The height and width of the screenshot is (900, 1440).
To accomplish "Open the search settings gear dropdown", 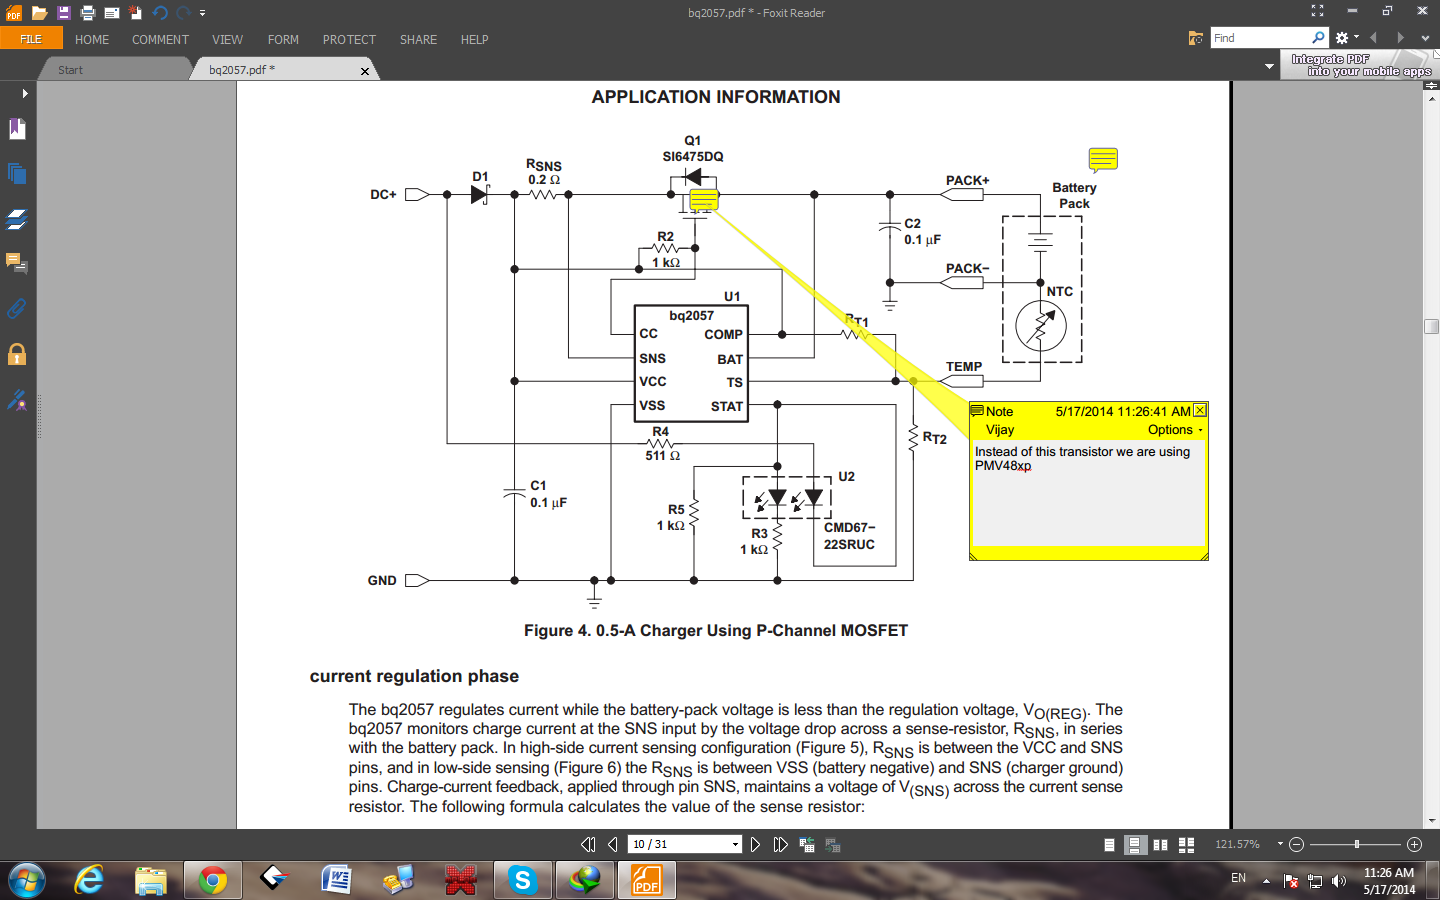I will coord(1347,38).
